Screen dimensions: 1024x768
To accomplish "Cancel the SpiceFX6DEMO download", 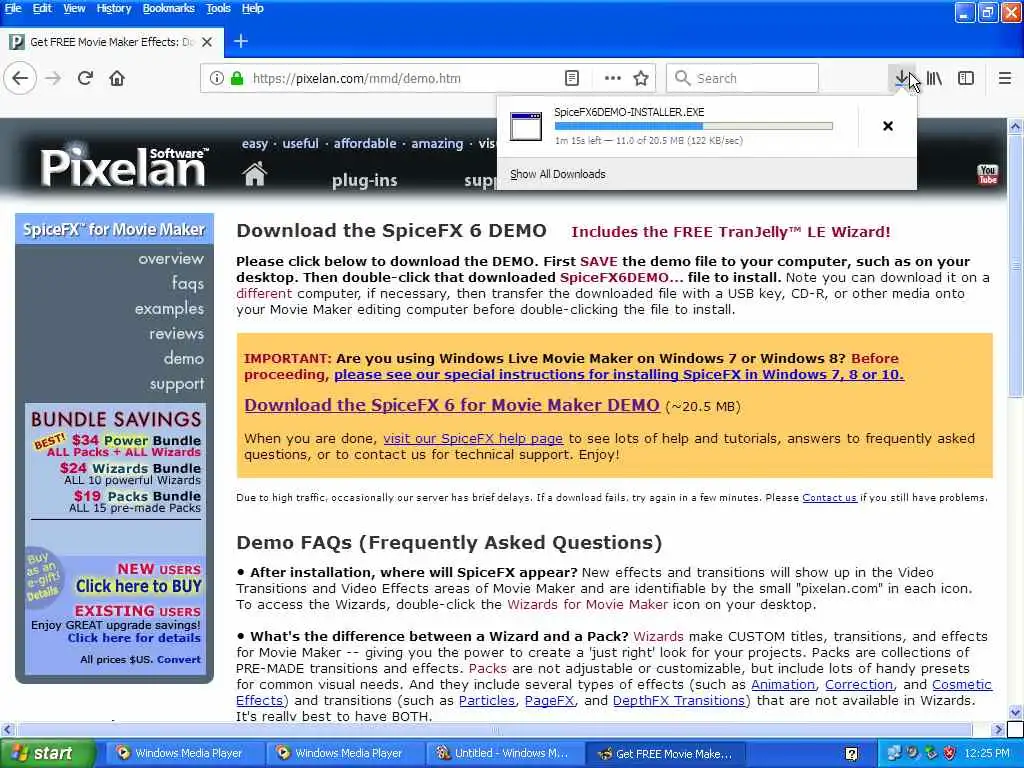I will 888,126.
